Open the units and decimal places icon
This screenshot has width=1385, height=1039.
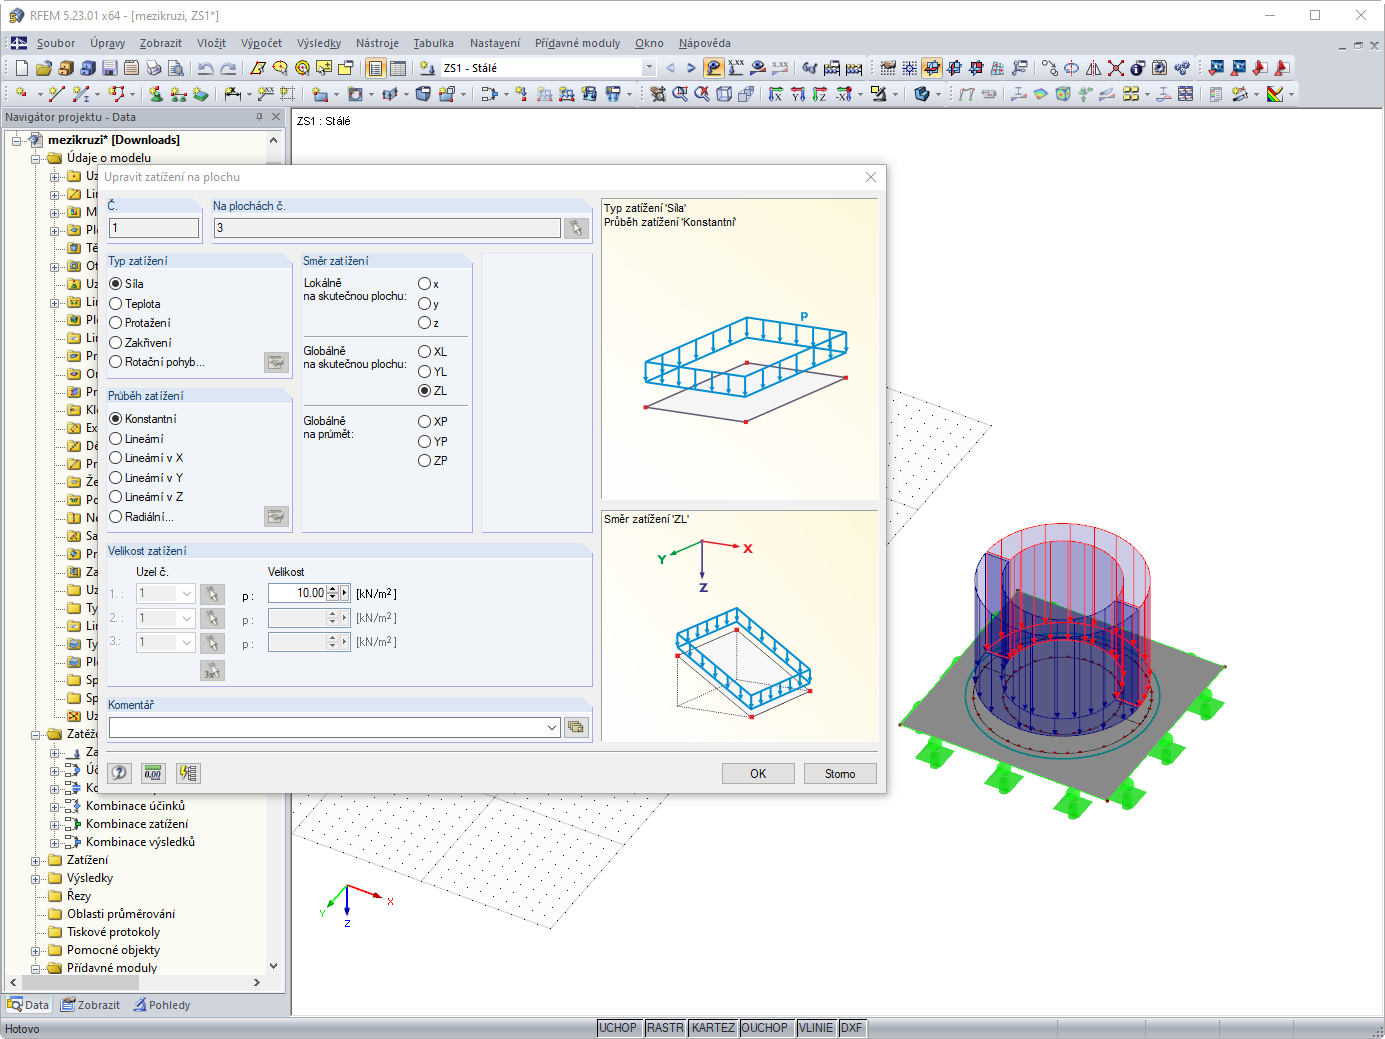[153, 773]
